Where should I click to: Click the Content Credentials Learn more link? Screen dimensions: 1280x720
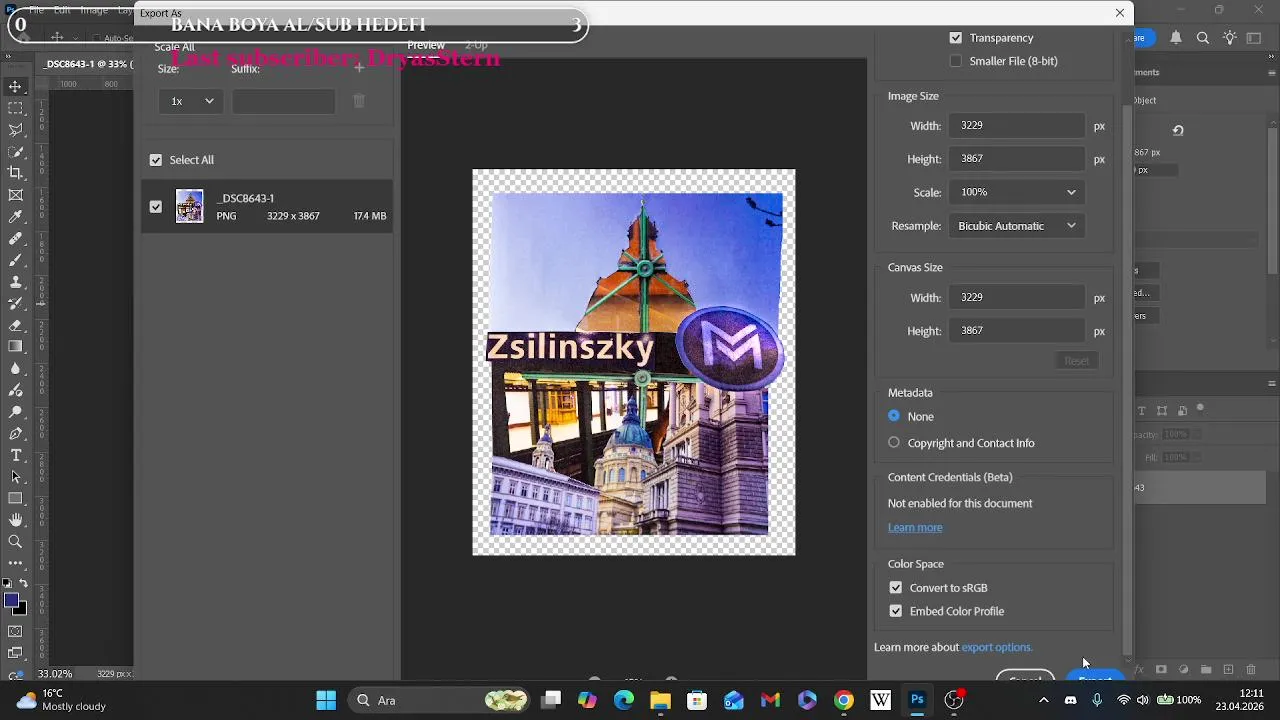(915, 527)
